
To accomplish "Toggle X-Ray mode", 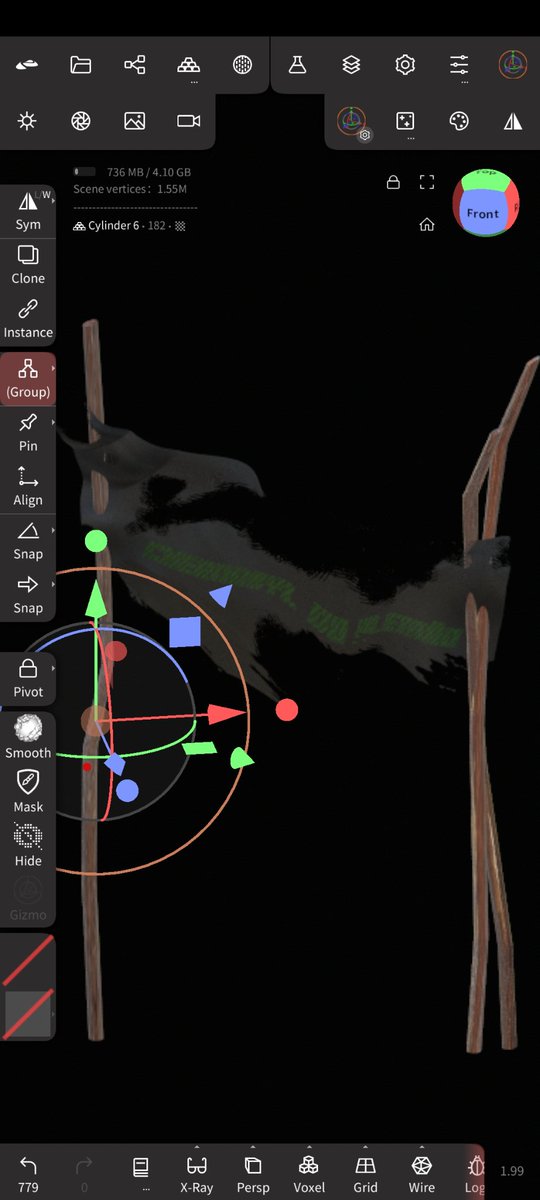I will [x=197, y=1173].
